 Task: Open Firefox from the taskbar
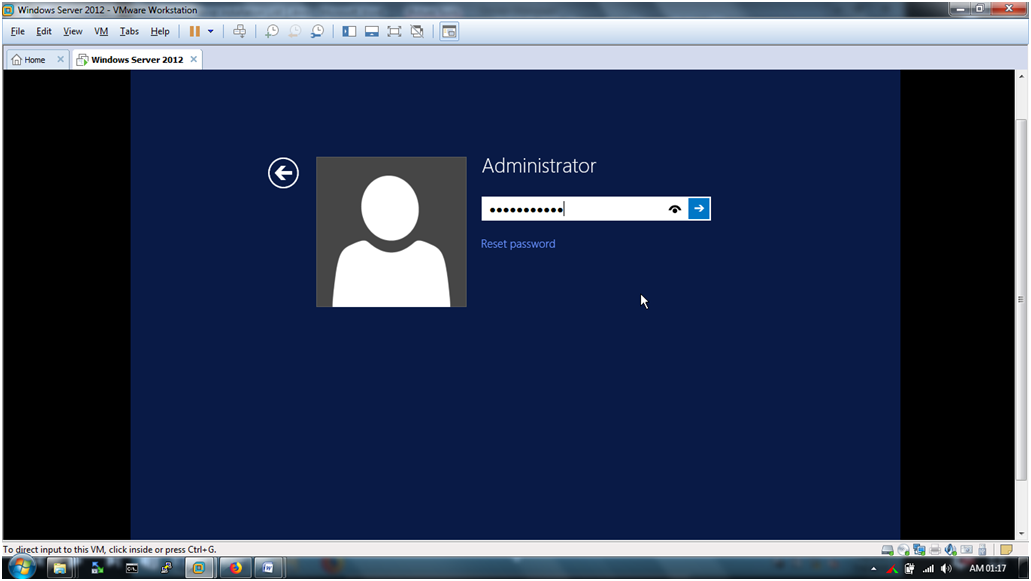(x=235, y=568)
